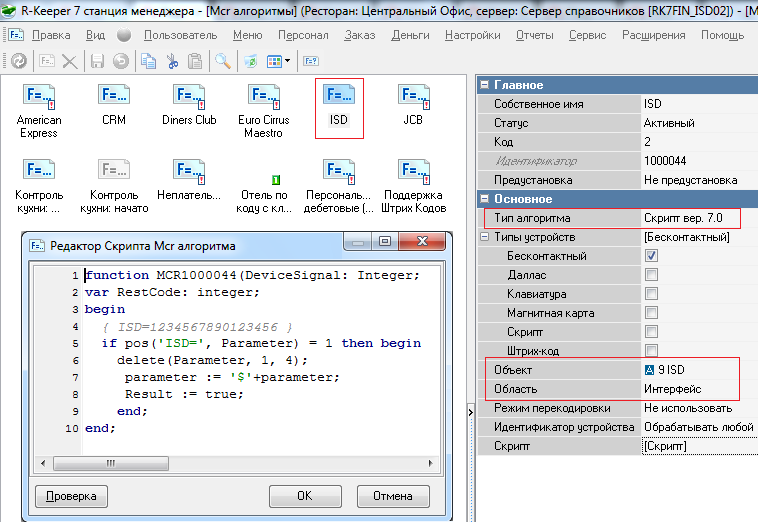Open the view mode dropdown arrow in toolbar

[x=288, y=61]
